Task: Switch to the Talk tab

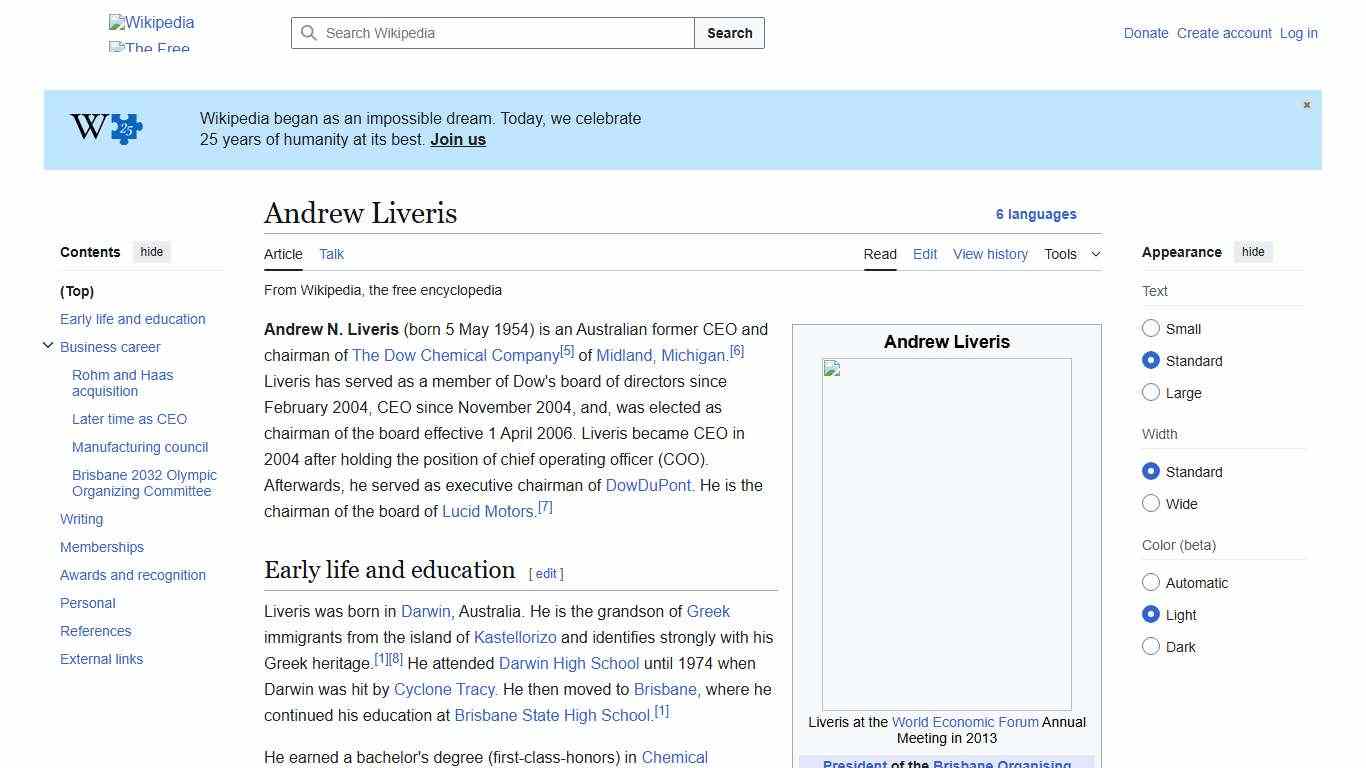Action: pos(331,254)
